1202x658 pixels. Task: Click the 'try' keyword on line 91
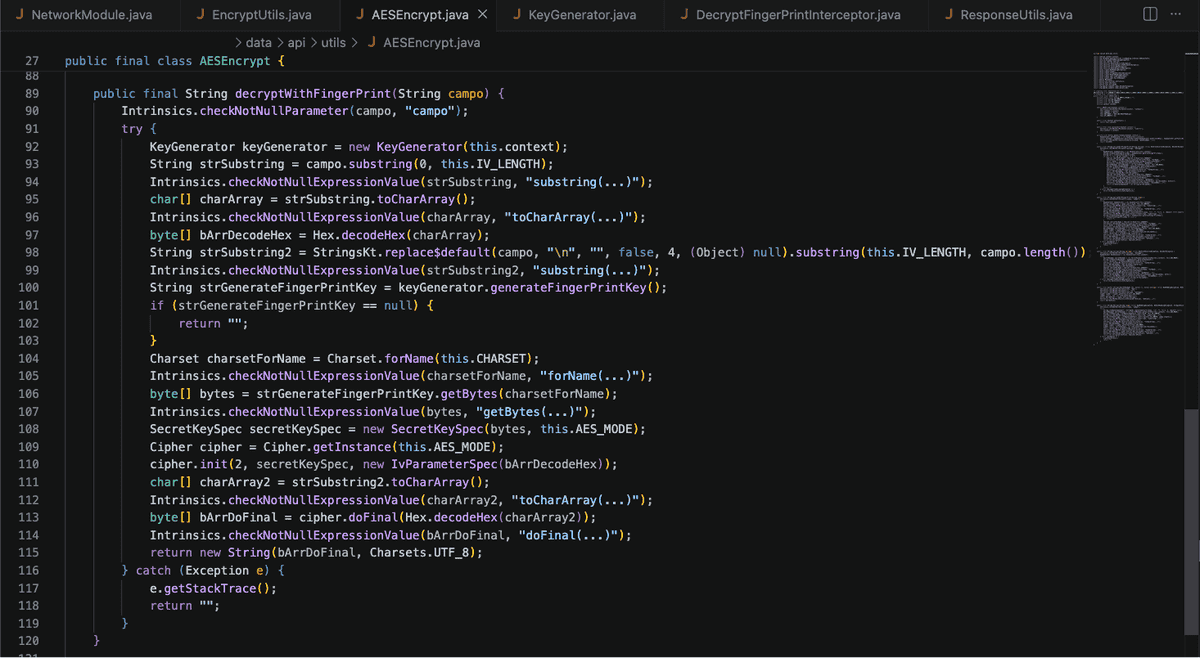point(132,129)
